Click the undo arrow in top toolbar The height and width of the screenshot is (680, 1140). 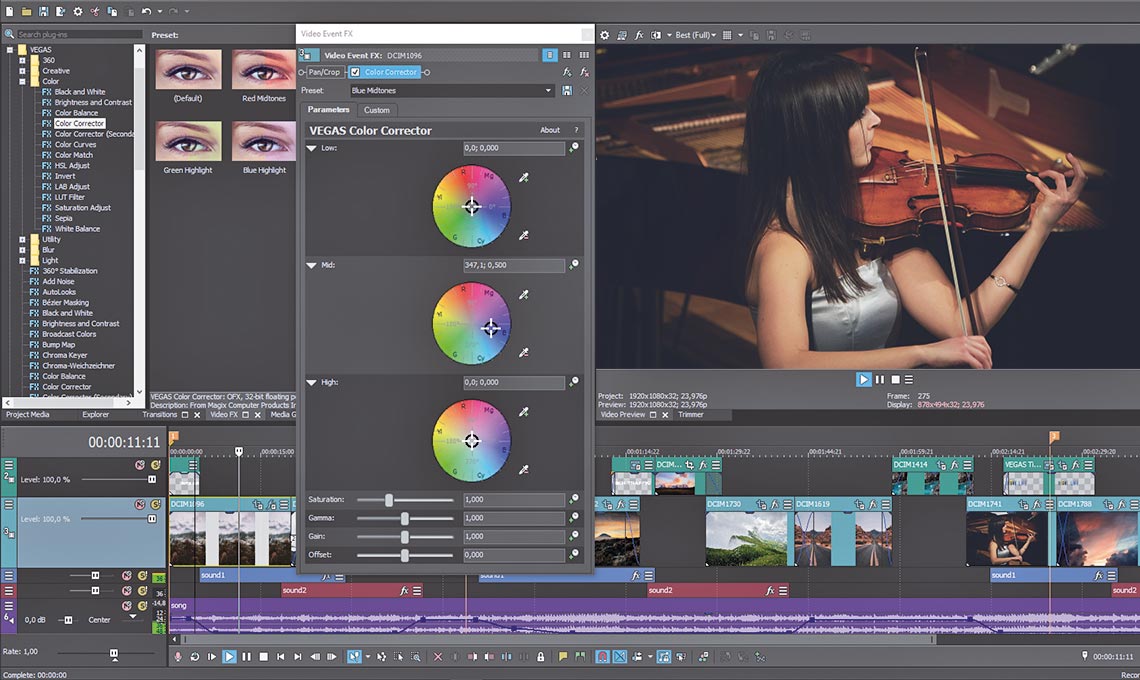pos(147,12)
